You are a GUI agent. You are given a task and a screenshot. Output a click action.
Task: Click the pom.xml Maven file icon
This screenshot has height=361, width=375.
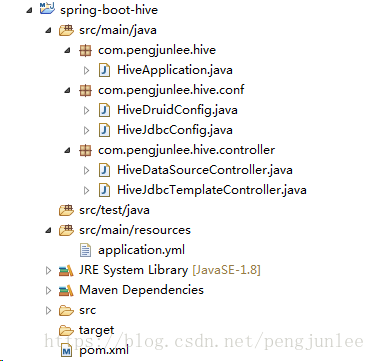point(66,351)
